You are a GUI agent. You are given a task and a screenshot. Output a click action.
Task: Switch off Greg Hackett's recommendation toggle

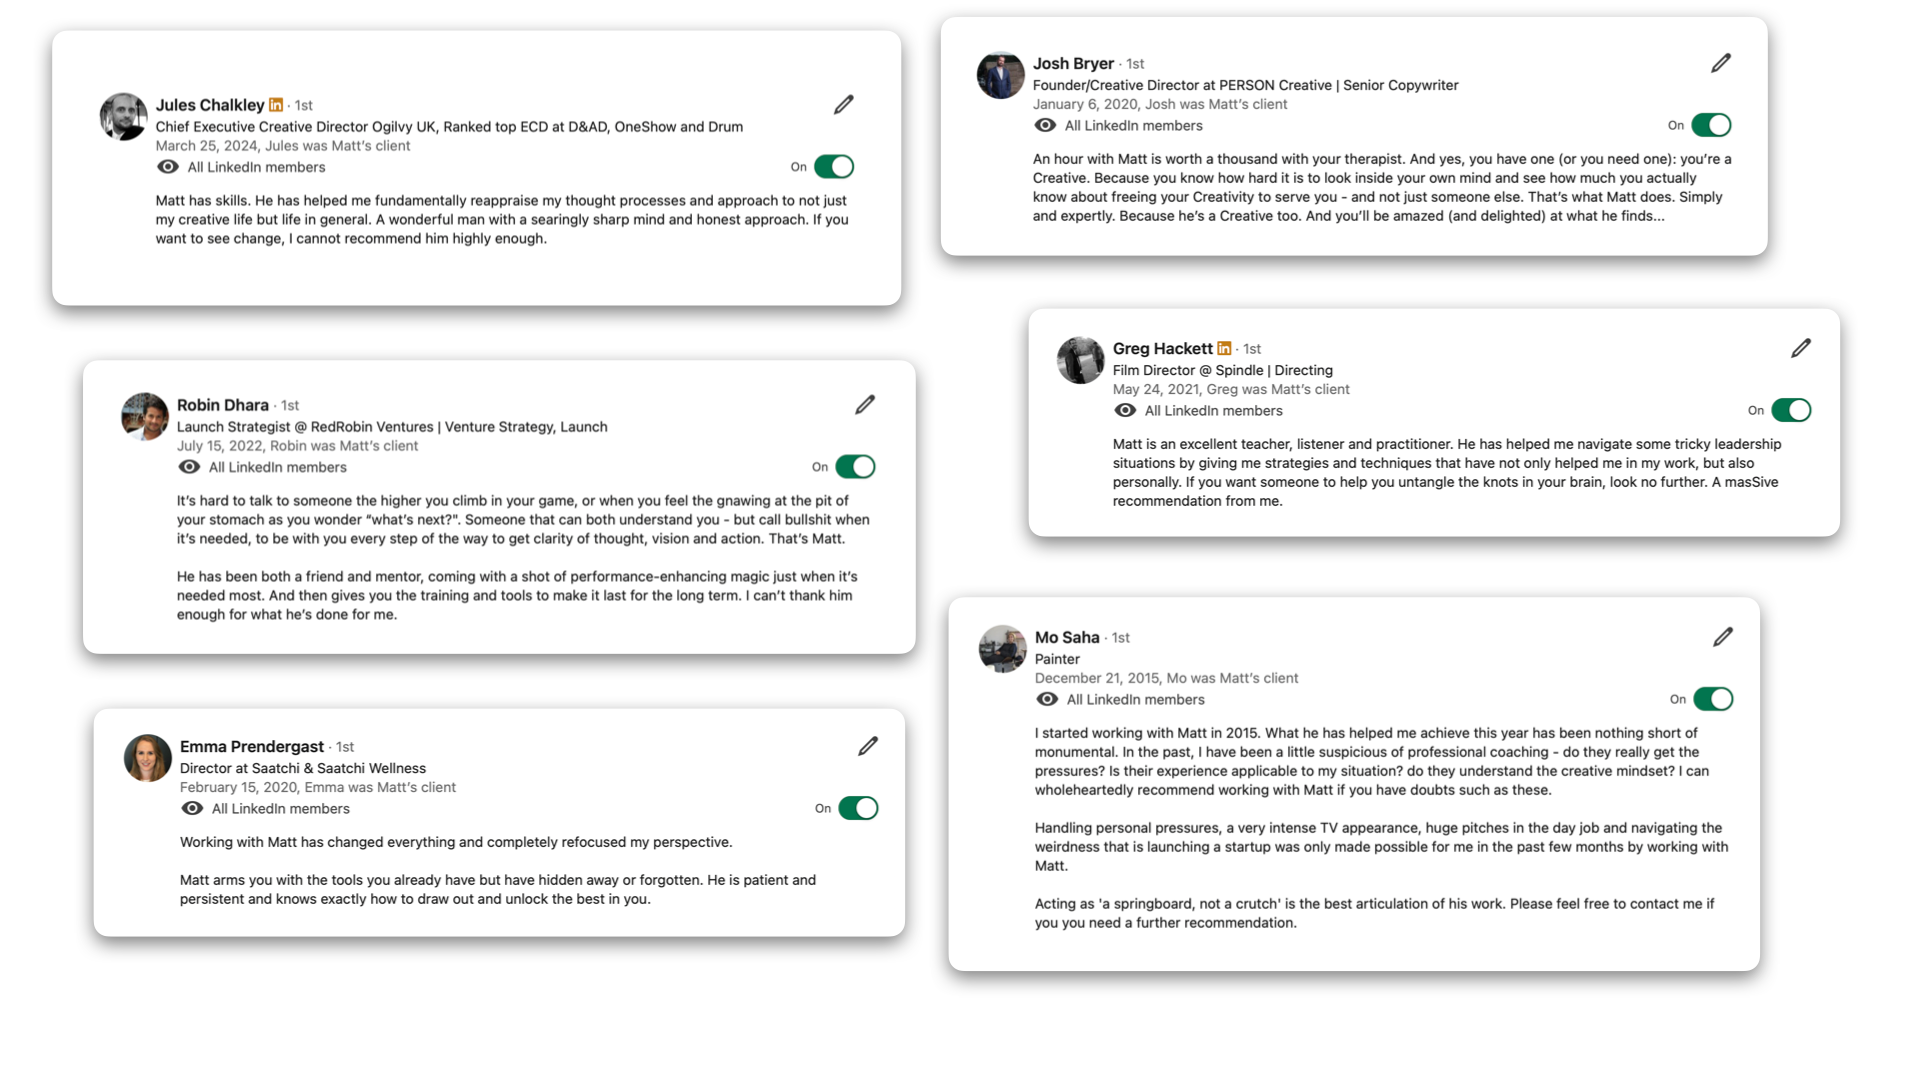1791,410
